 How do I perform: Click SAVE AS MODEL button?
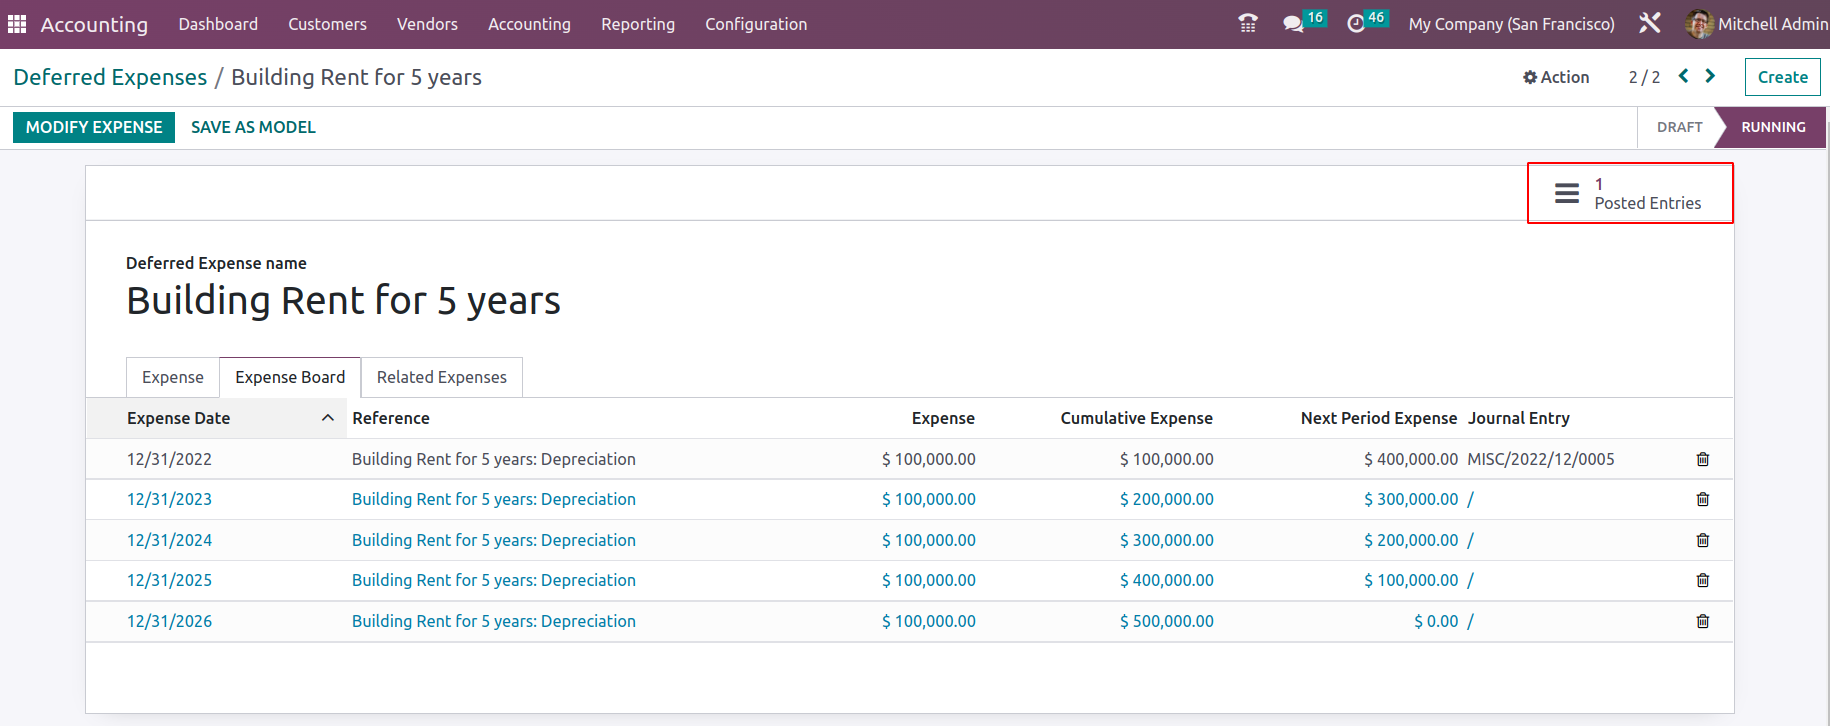point(253,127)
